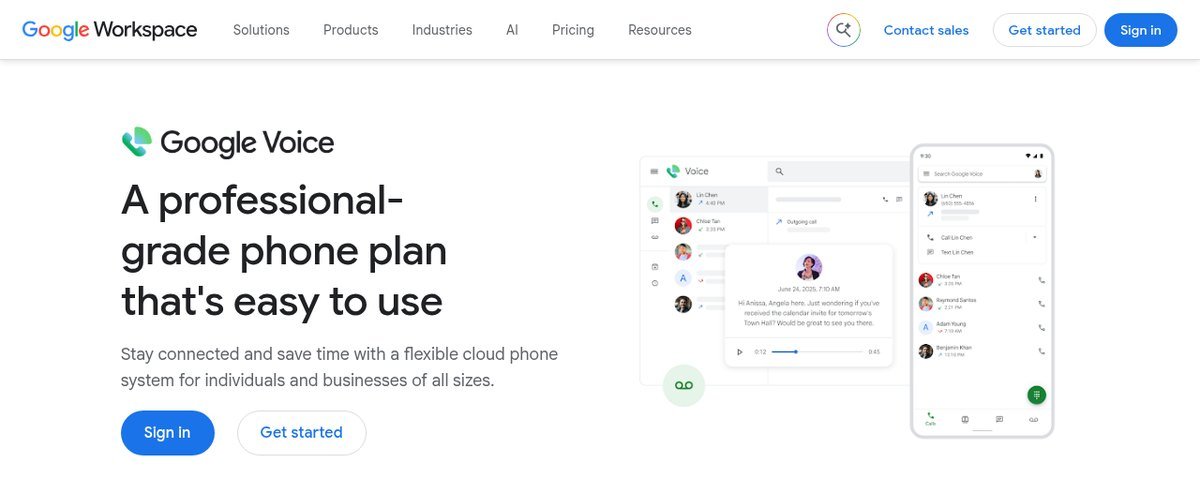This screenshot has height=478, width=1200.
Task: Click the Contact sales link
Action: 926,30
